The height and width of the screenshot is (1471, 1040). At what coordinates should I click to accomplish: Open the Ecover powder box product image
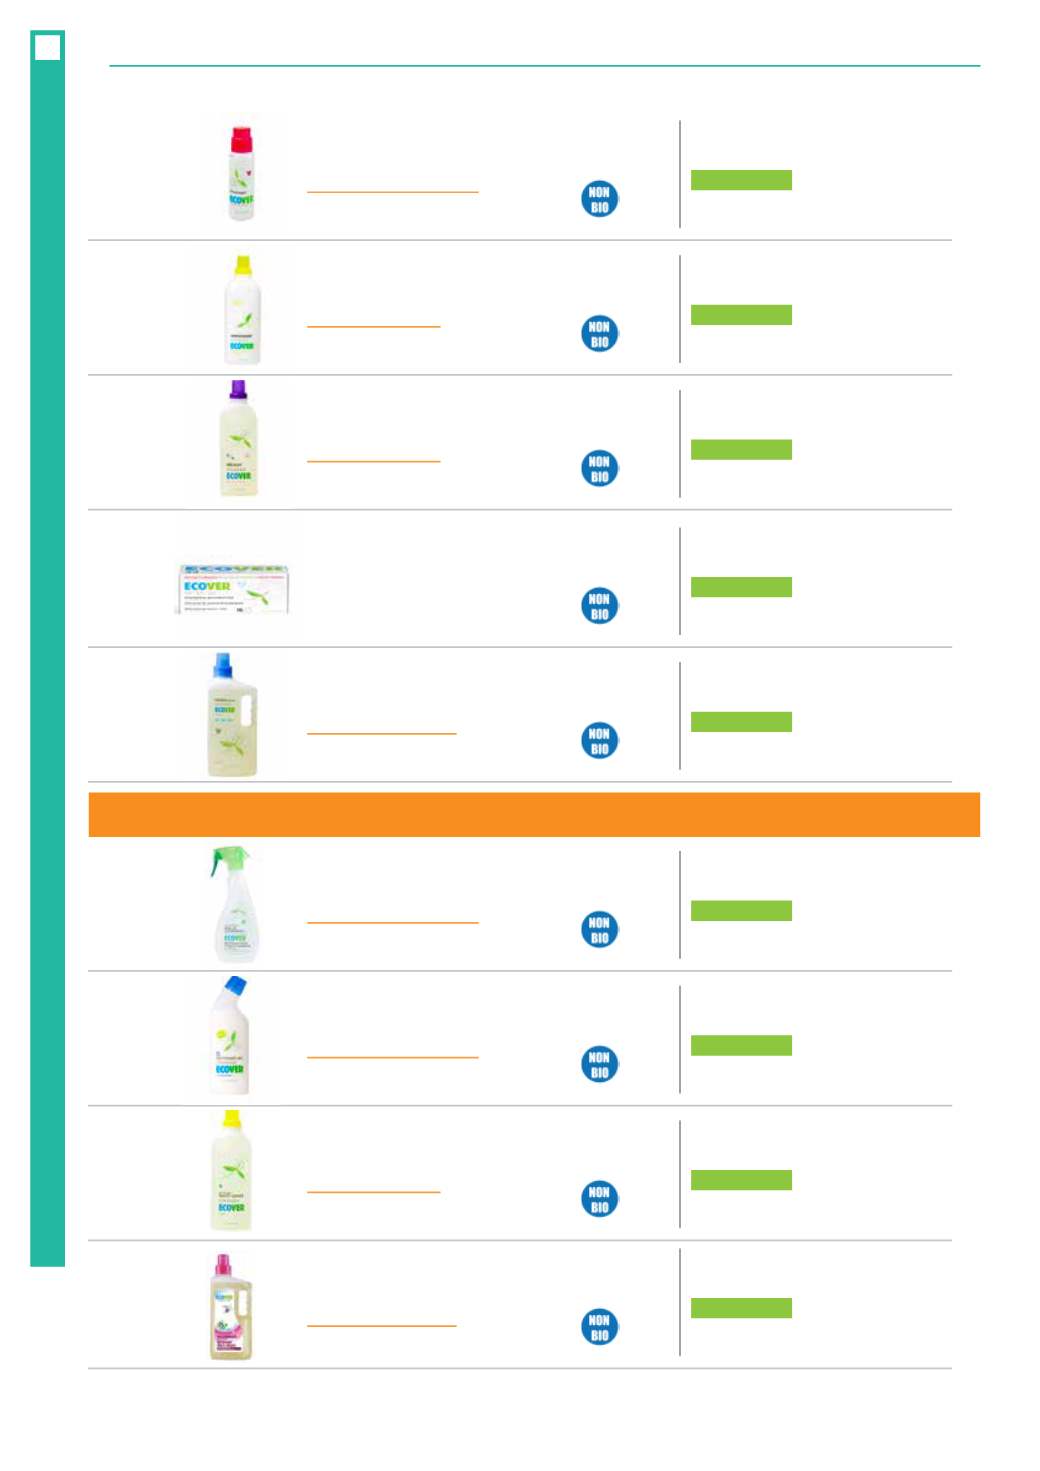pos(233,589)
